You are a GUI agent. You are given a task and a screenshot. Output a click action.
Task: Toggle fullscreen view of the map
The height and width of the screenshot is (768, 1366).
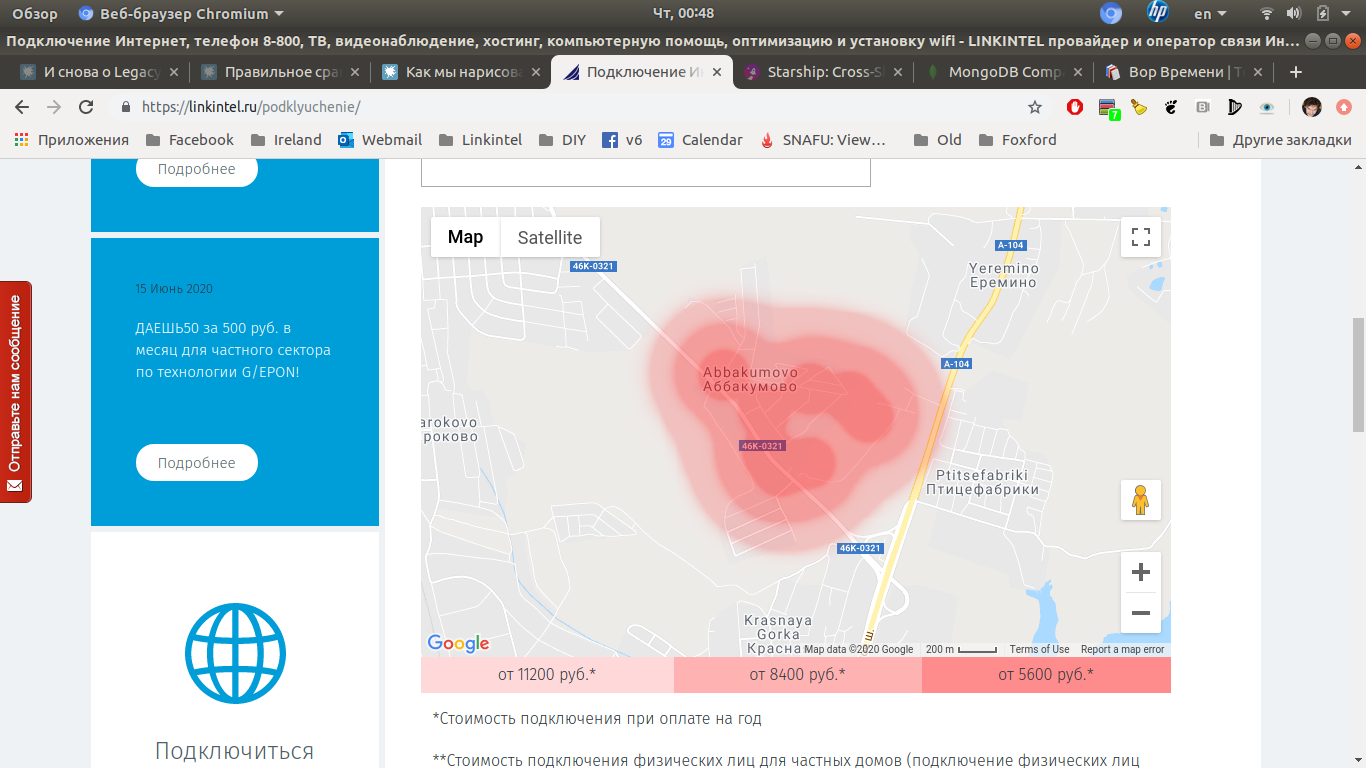tap(1141, 237)
